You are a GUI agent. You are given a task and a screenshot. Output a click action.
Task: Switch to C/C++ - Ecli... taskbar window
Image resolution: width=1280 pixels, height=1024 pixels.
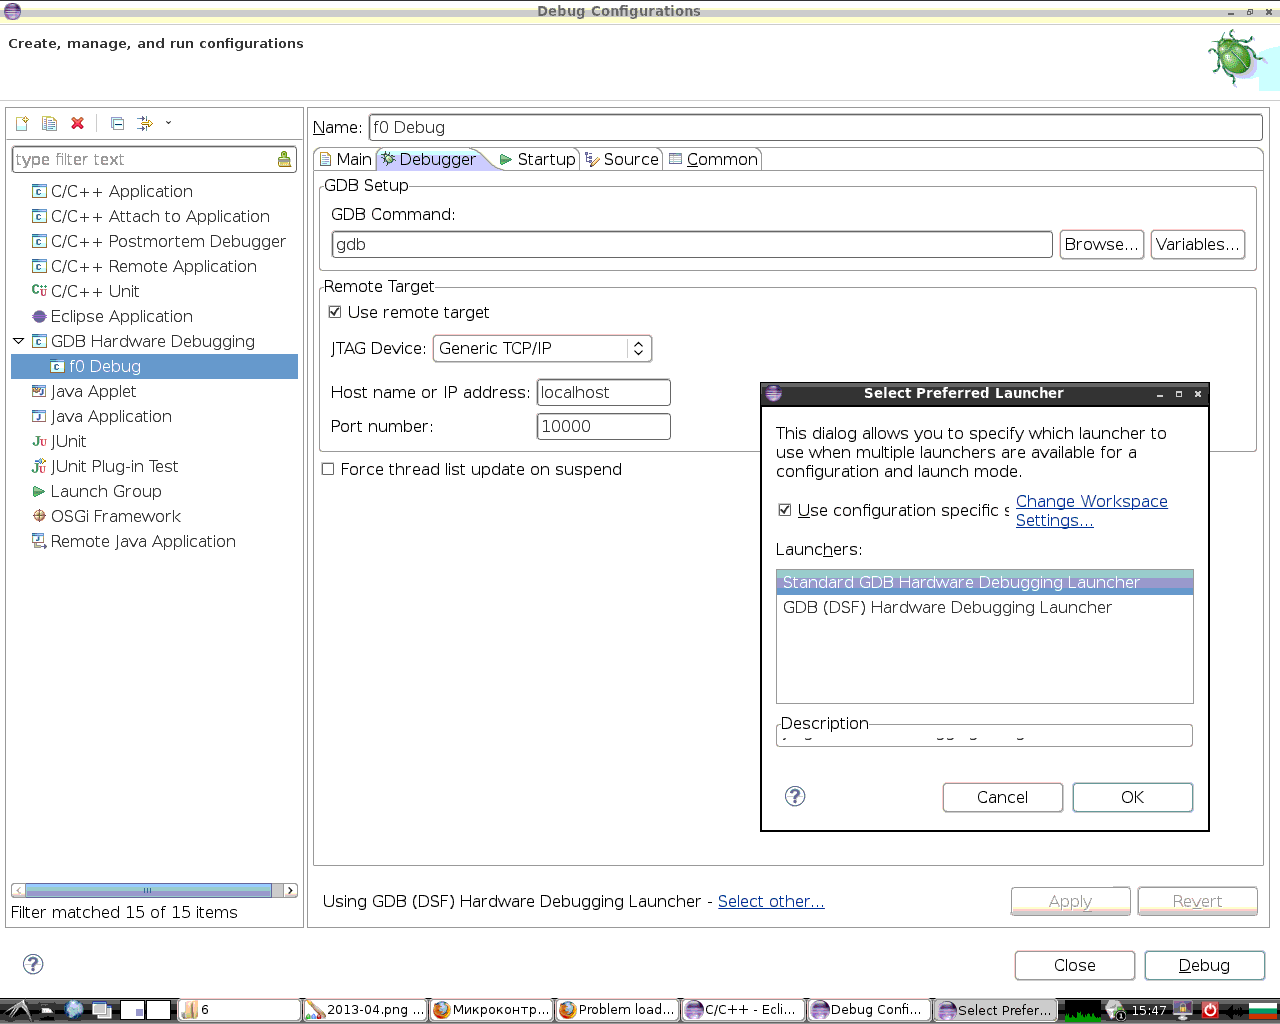click(743, 1010)
